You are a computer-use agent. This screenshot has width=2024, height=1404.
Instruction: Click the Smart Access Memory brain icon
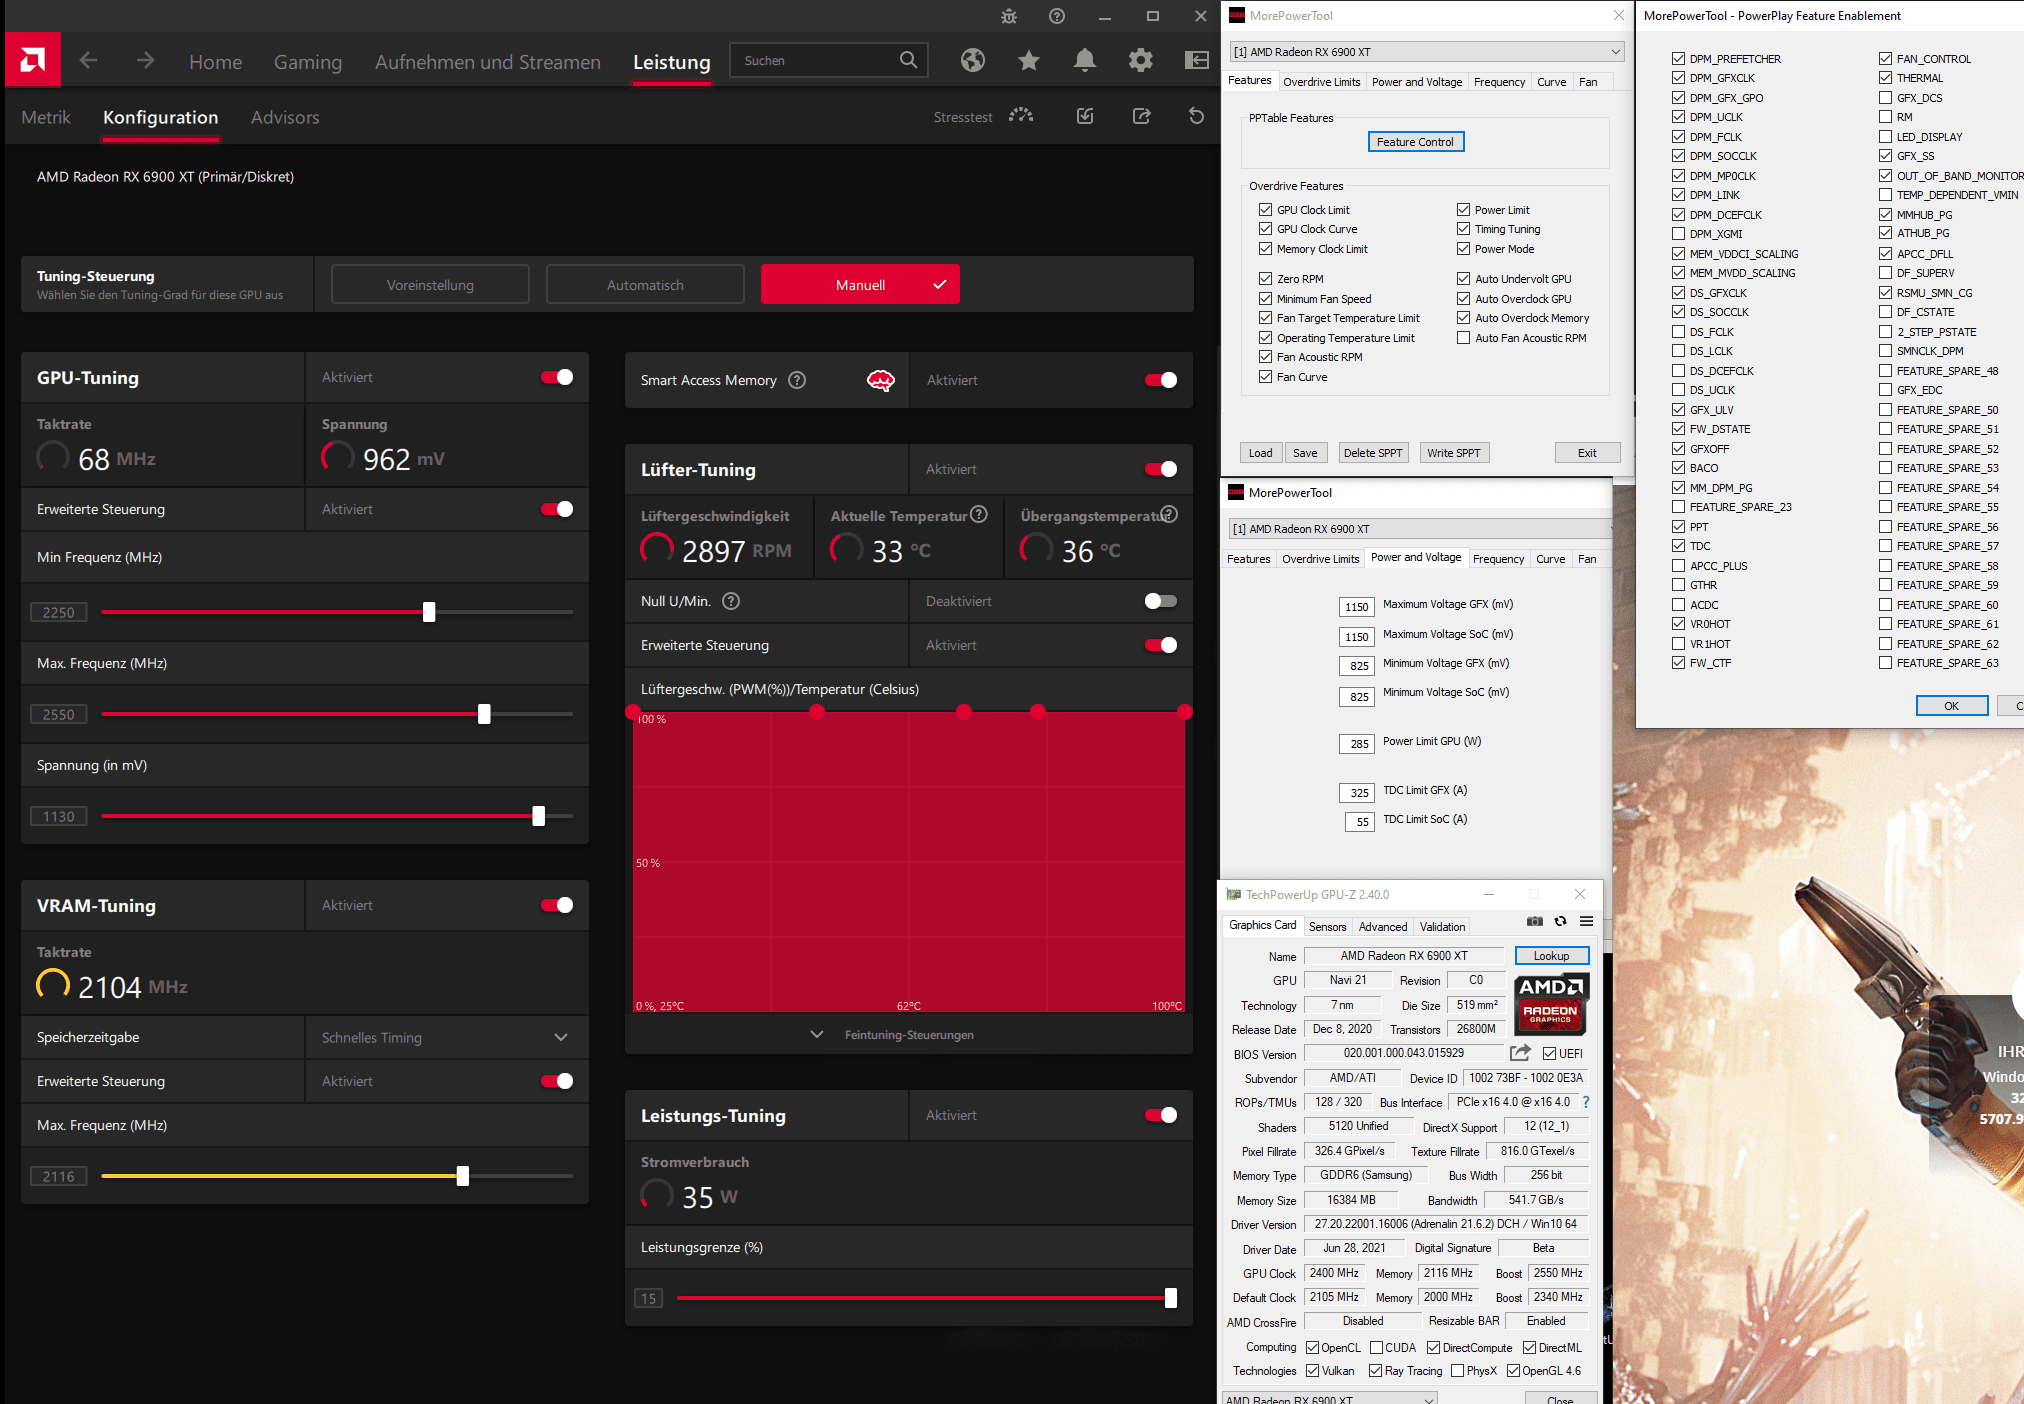881,380
